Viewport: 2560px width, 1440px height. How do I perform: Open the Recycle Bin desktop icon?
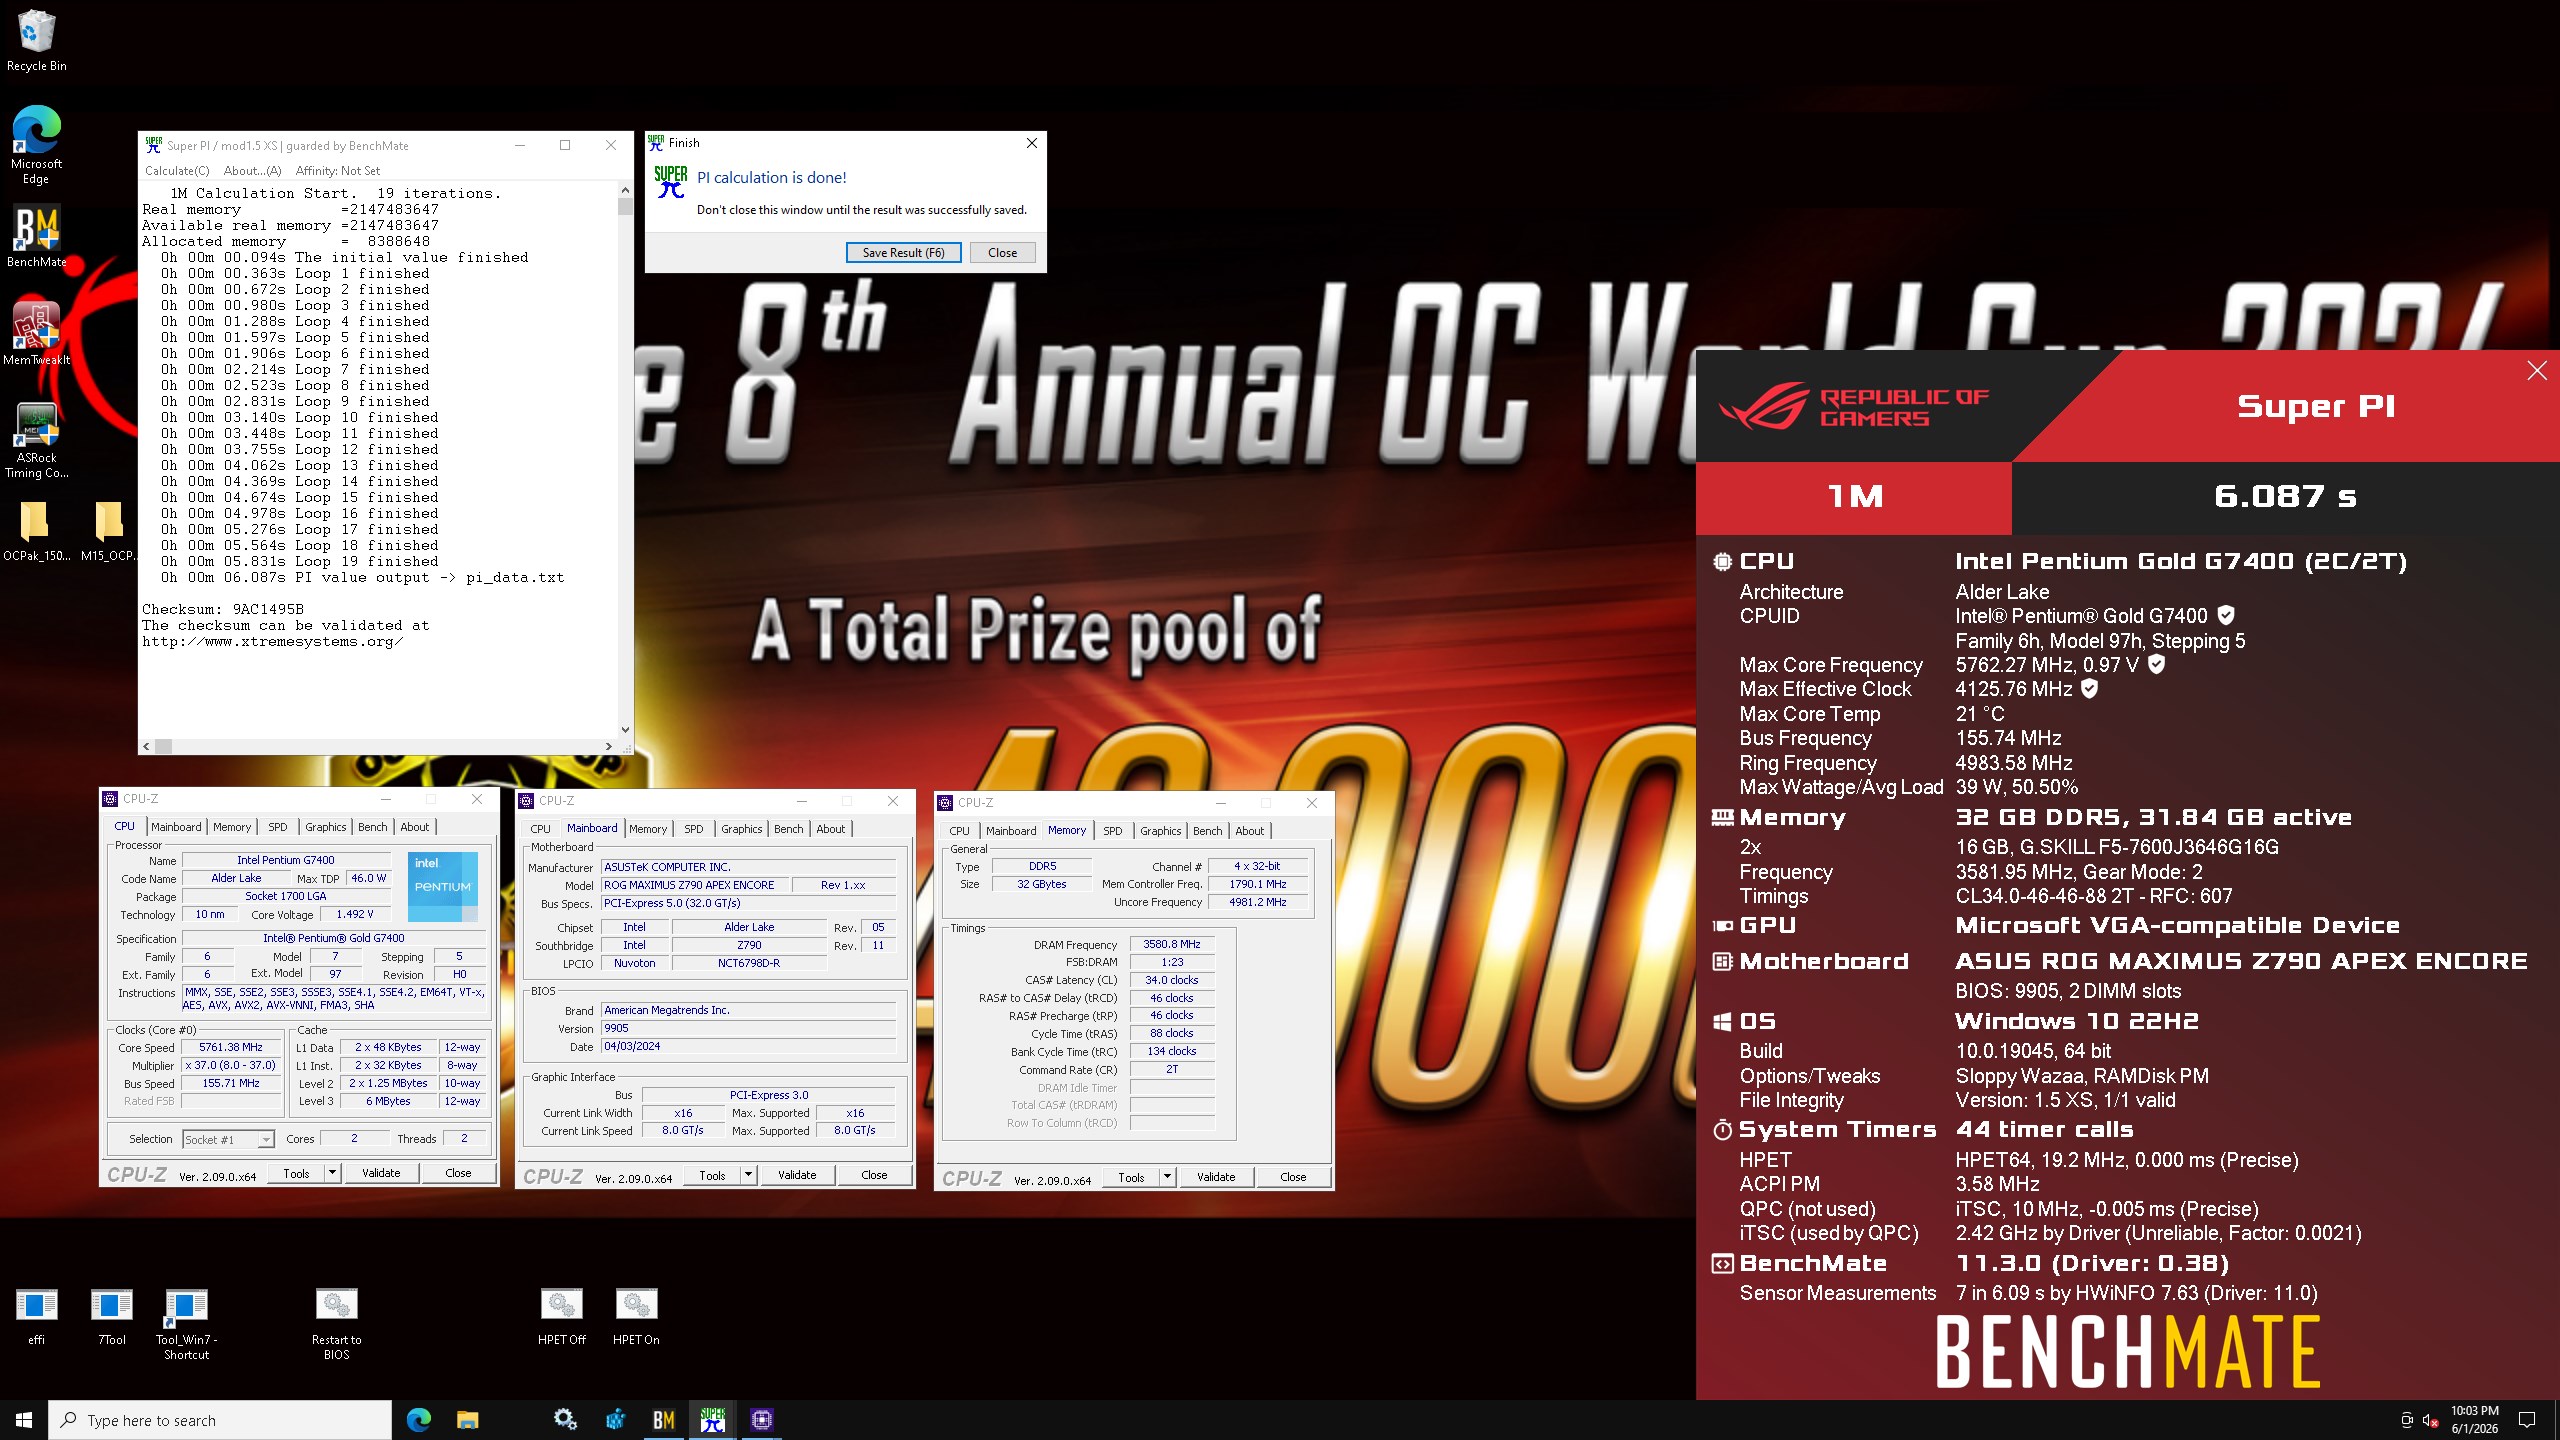click(36, 40)
